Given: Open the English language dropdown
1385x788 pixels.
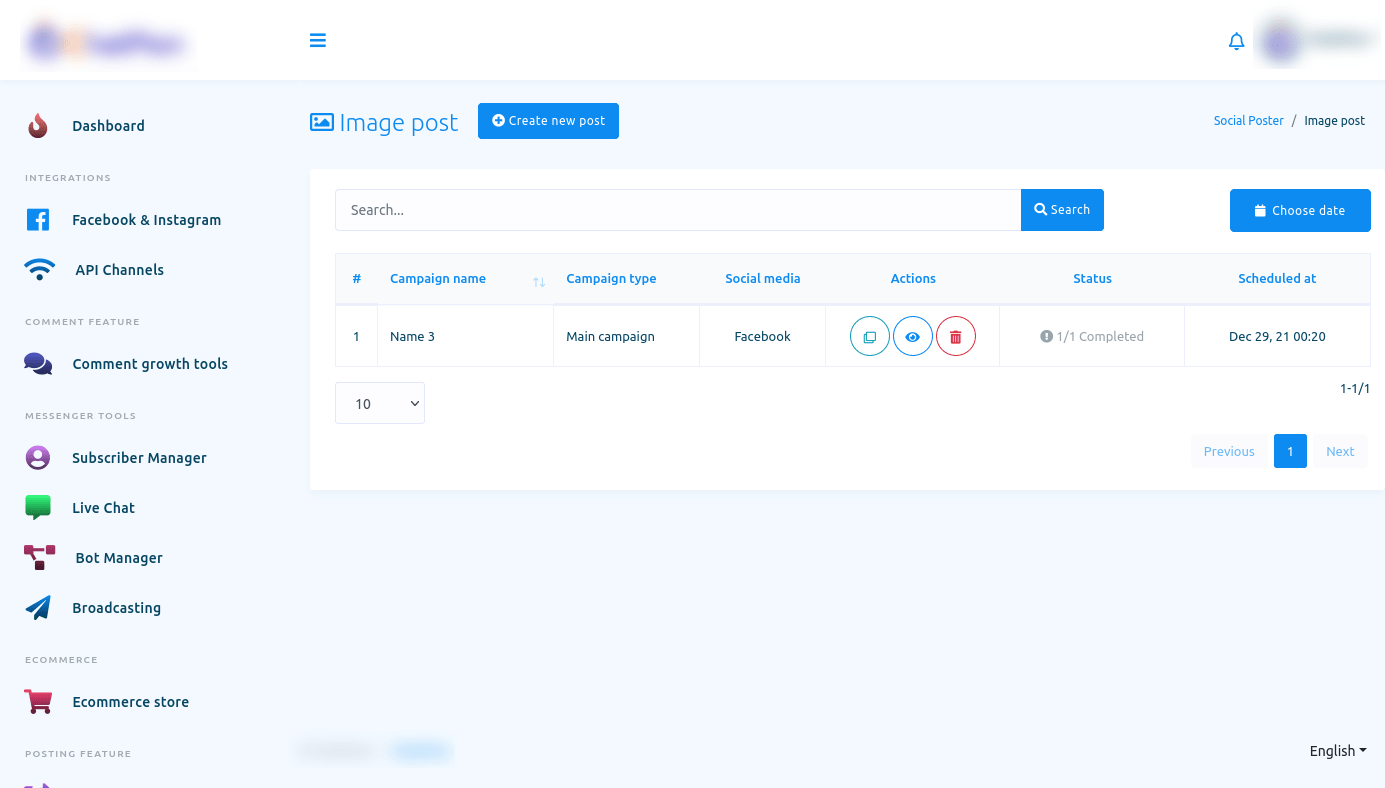Looking at the screenshot, I should coord(1337,751).
